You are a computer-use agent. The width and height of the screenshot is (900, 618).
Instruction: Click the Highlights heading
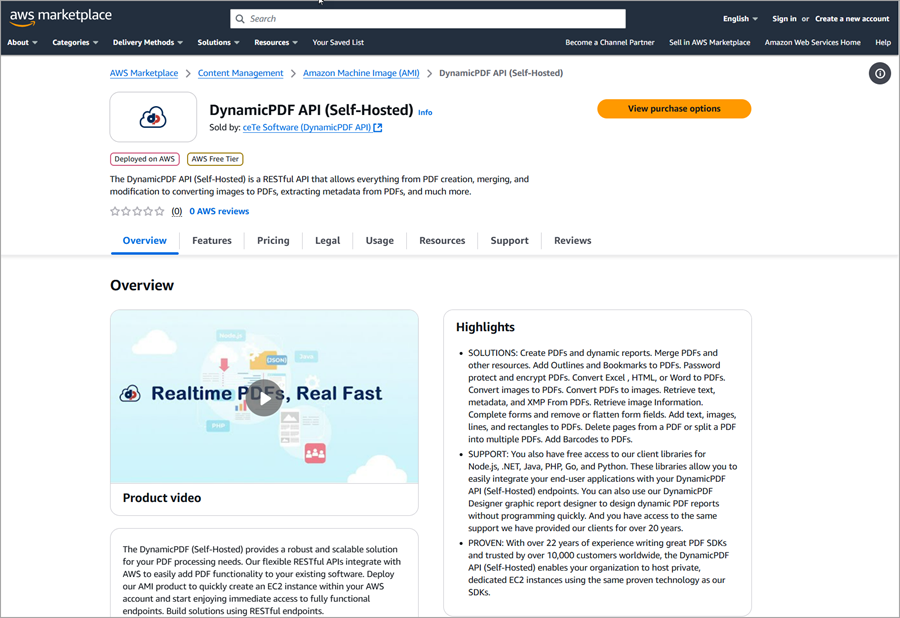tap(485, 327)
